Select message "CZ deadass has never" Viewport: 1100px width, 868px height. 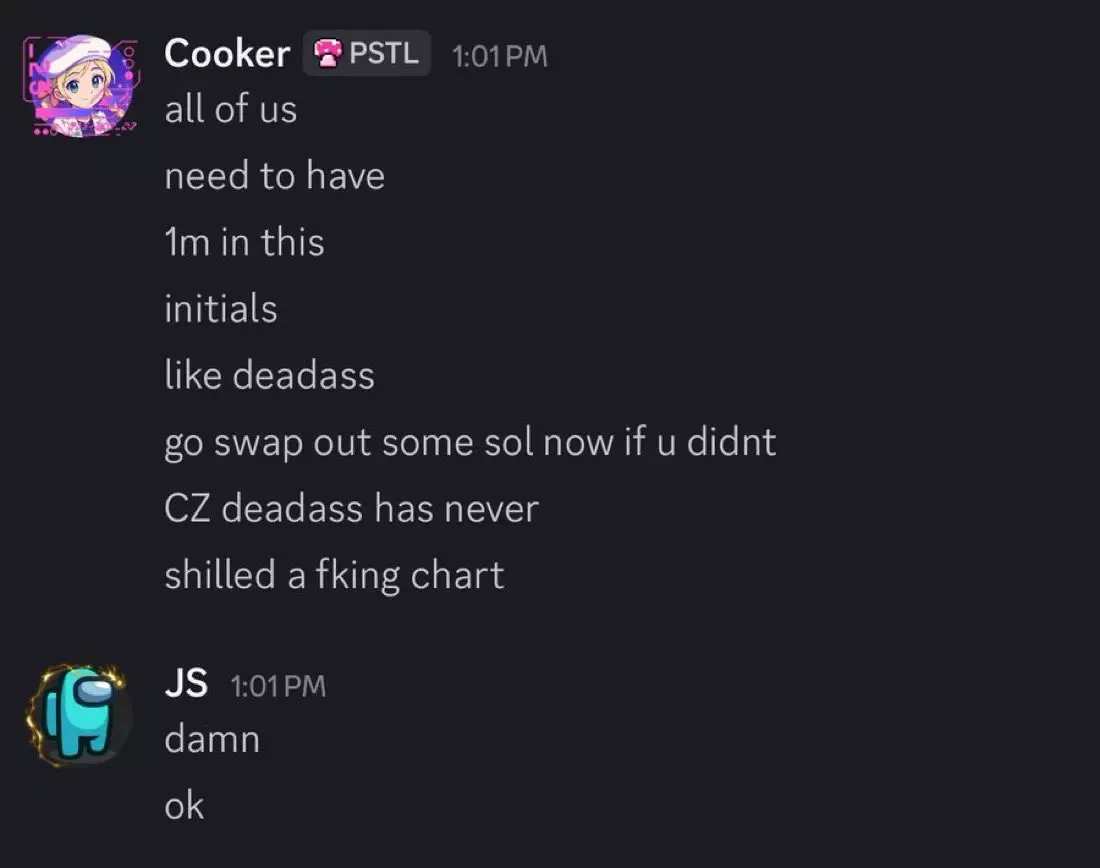pos(351,508)
